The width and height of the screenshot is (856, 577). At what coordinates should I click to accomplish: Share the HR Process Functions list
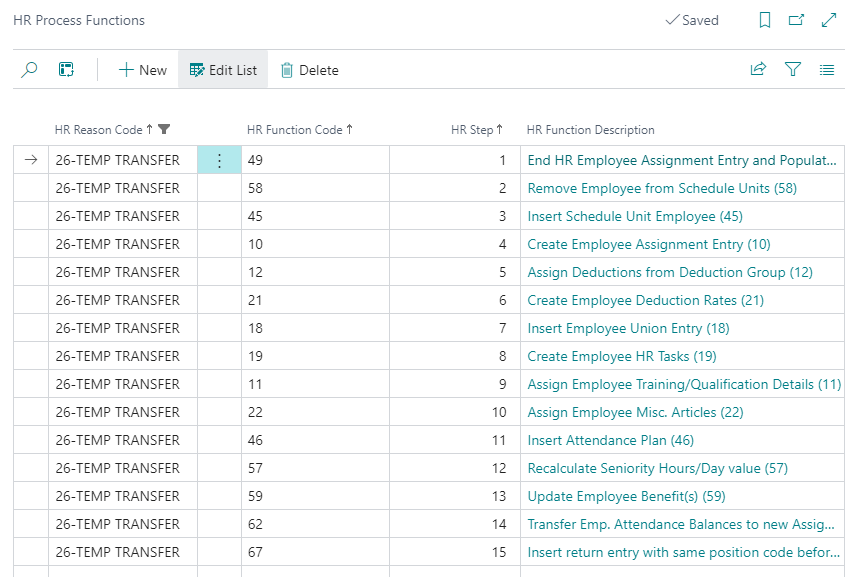(758, 70)
